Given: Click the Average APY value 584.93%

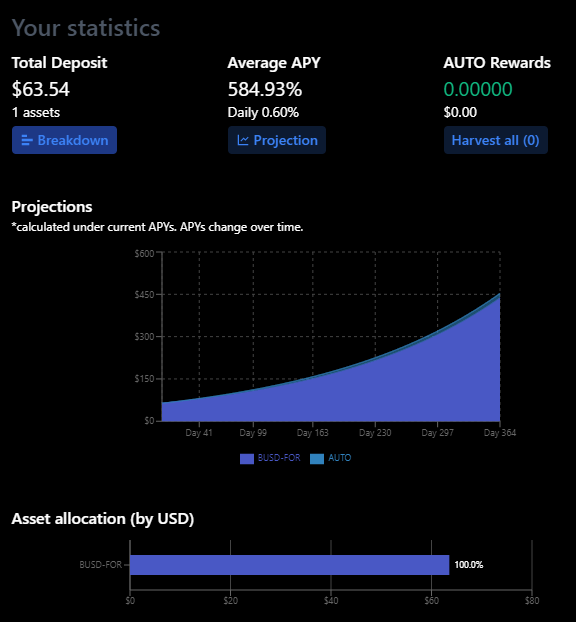Looking at the screenshot, I should [x=265, y=89].
